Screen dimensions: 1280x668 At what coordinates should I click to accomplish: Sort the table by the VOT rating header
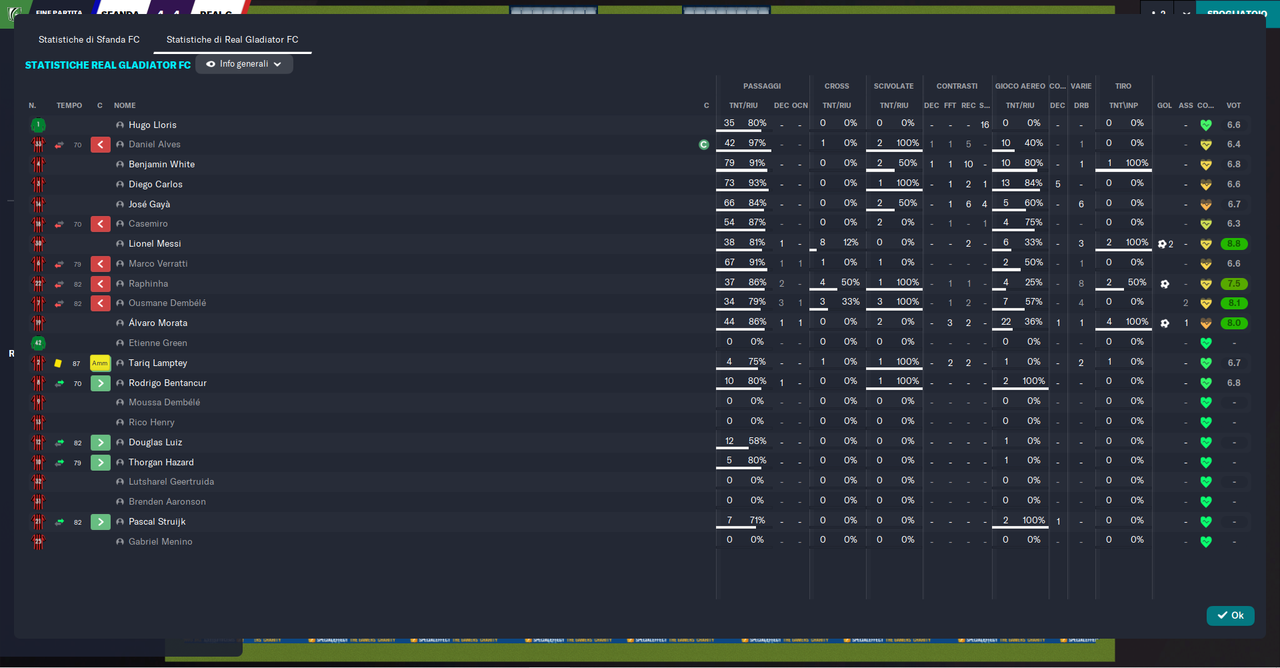pos(1233,105)
